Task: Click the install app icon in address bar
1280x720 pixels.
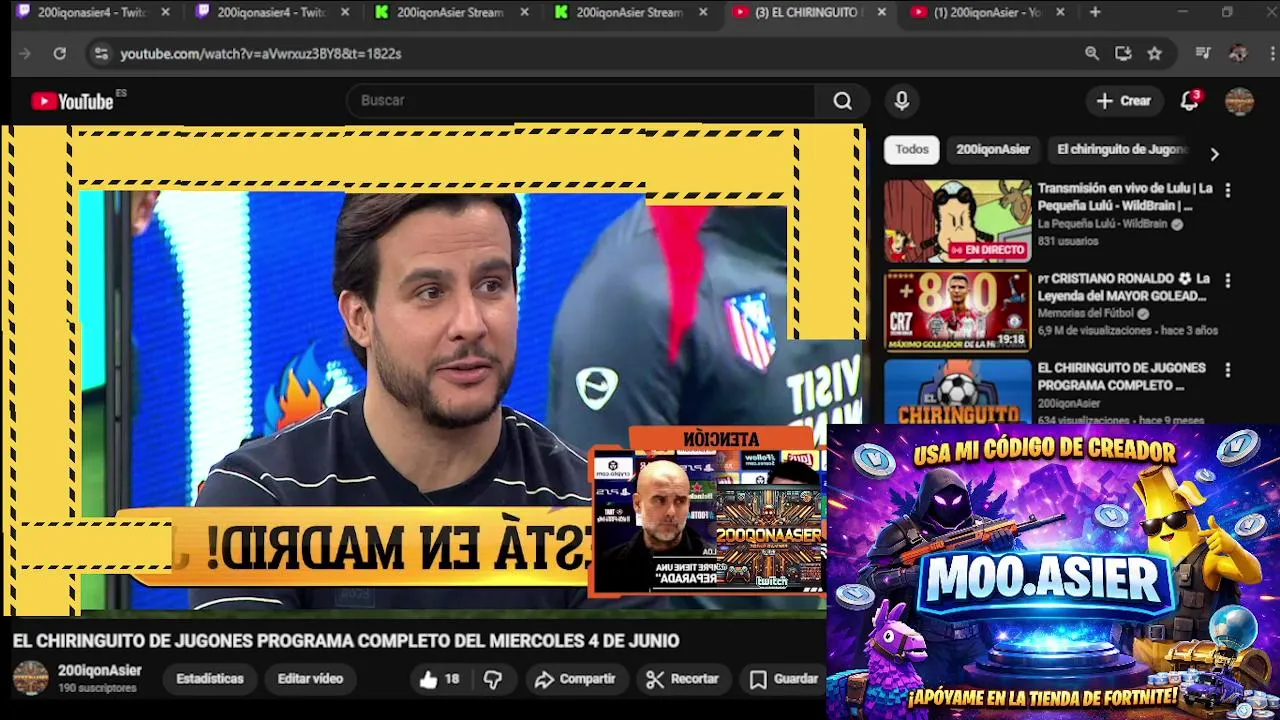Action: [1123, 53]
